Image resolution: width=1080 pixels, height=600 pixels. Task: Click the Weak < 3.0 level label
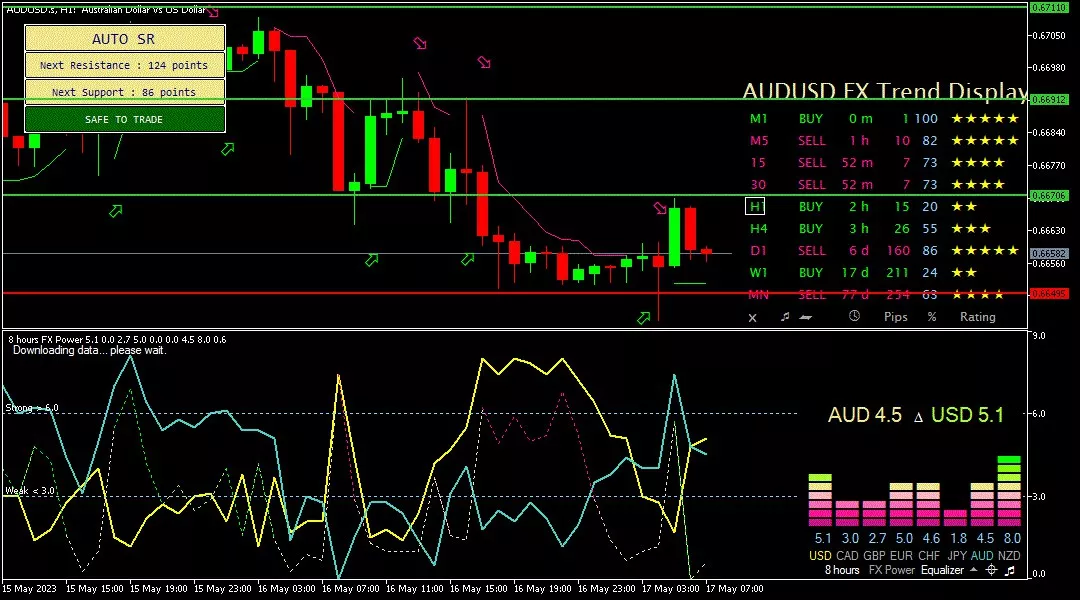tap(30, 490)
